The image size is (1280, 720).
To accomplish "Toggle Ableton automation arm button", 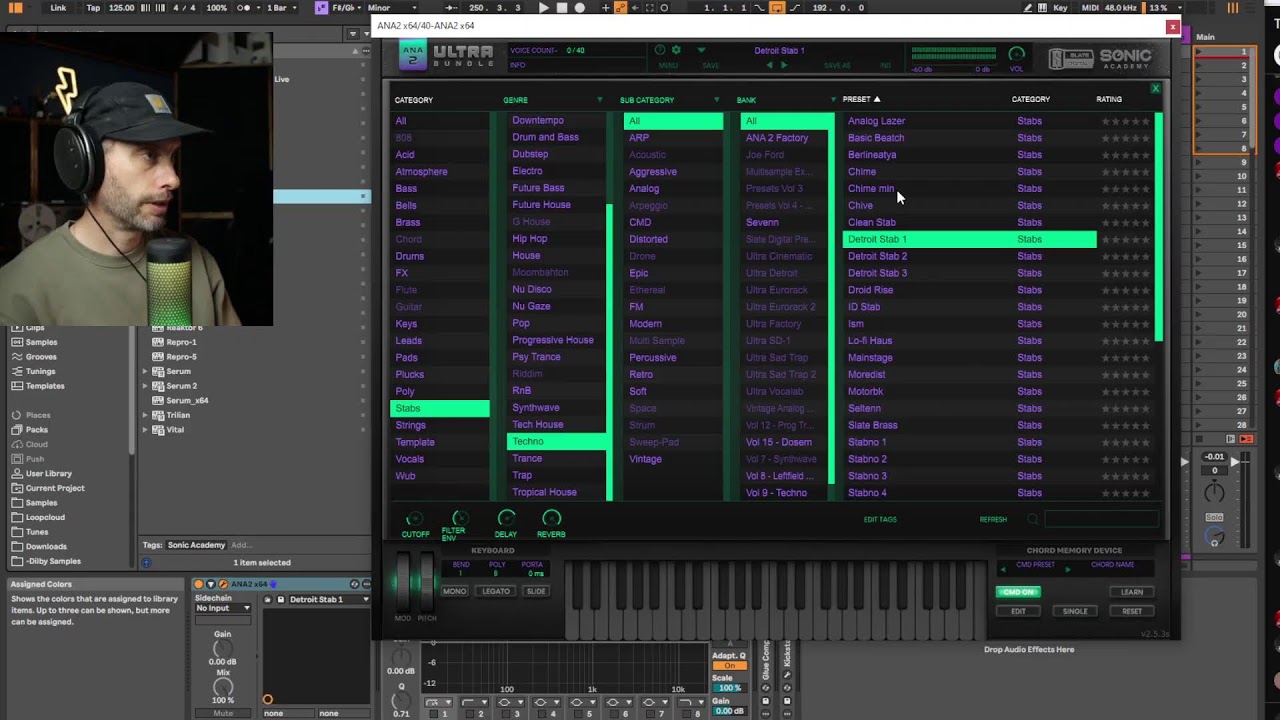I will point(621,8).
